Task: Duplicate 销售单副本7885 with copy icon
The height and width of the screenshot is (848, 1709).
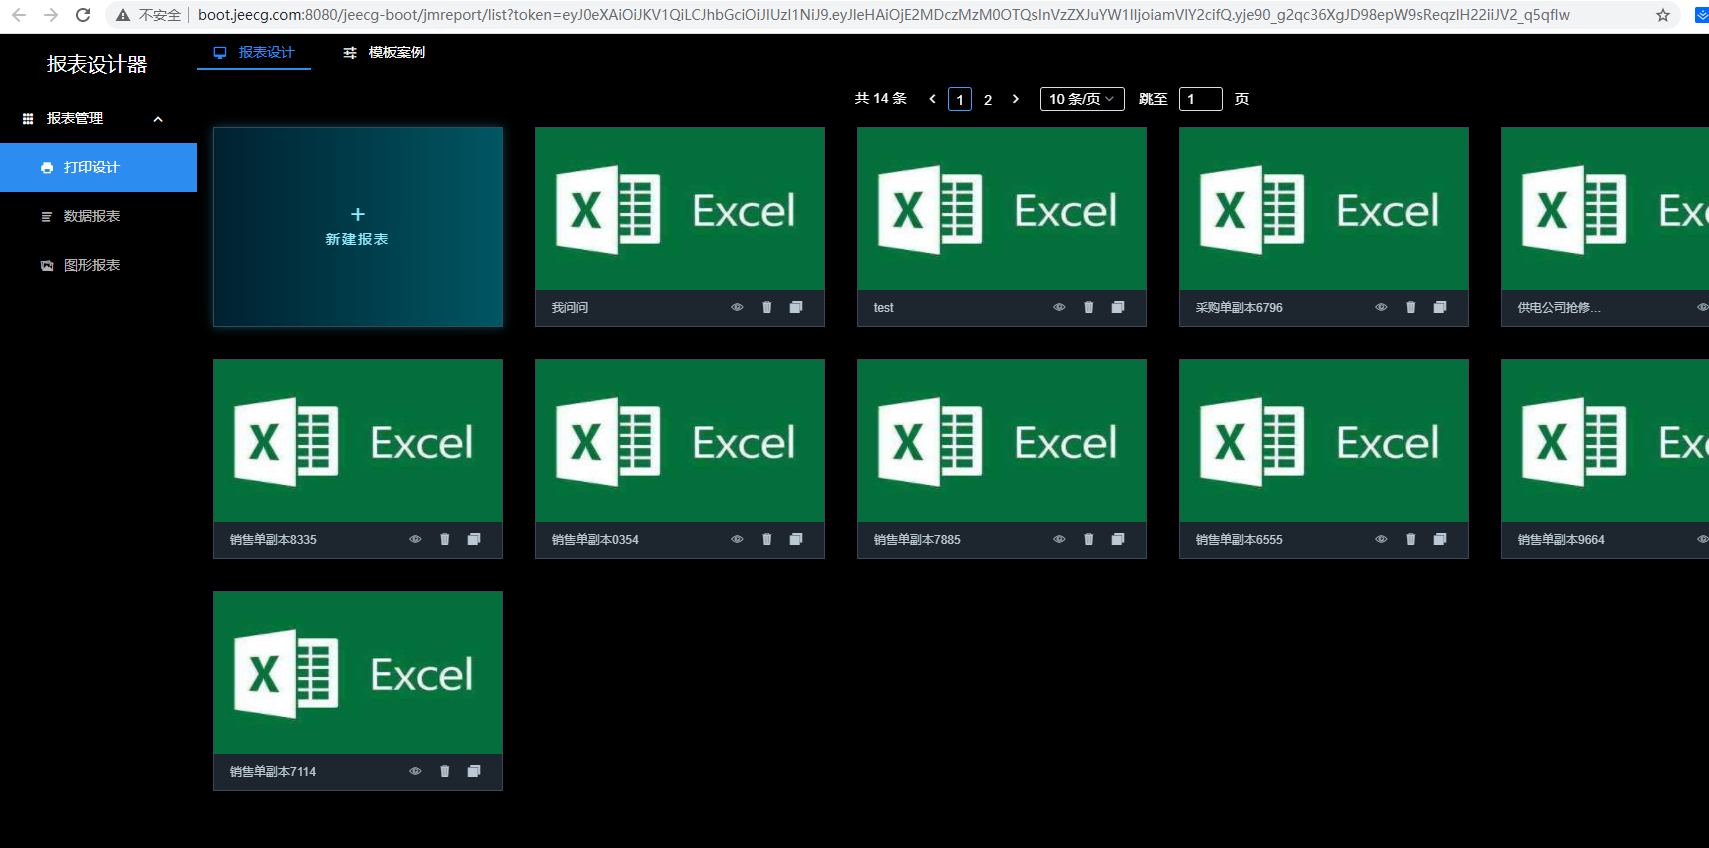Action: coord(1118,539)
